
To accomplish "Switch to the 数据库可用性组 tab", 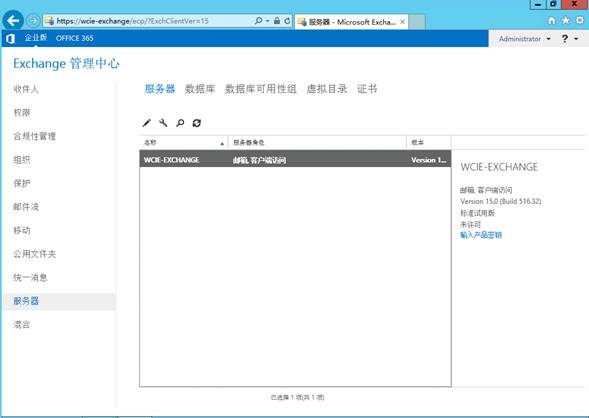I will (261, 89).
